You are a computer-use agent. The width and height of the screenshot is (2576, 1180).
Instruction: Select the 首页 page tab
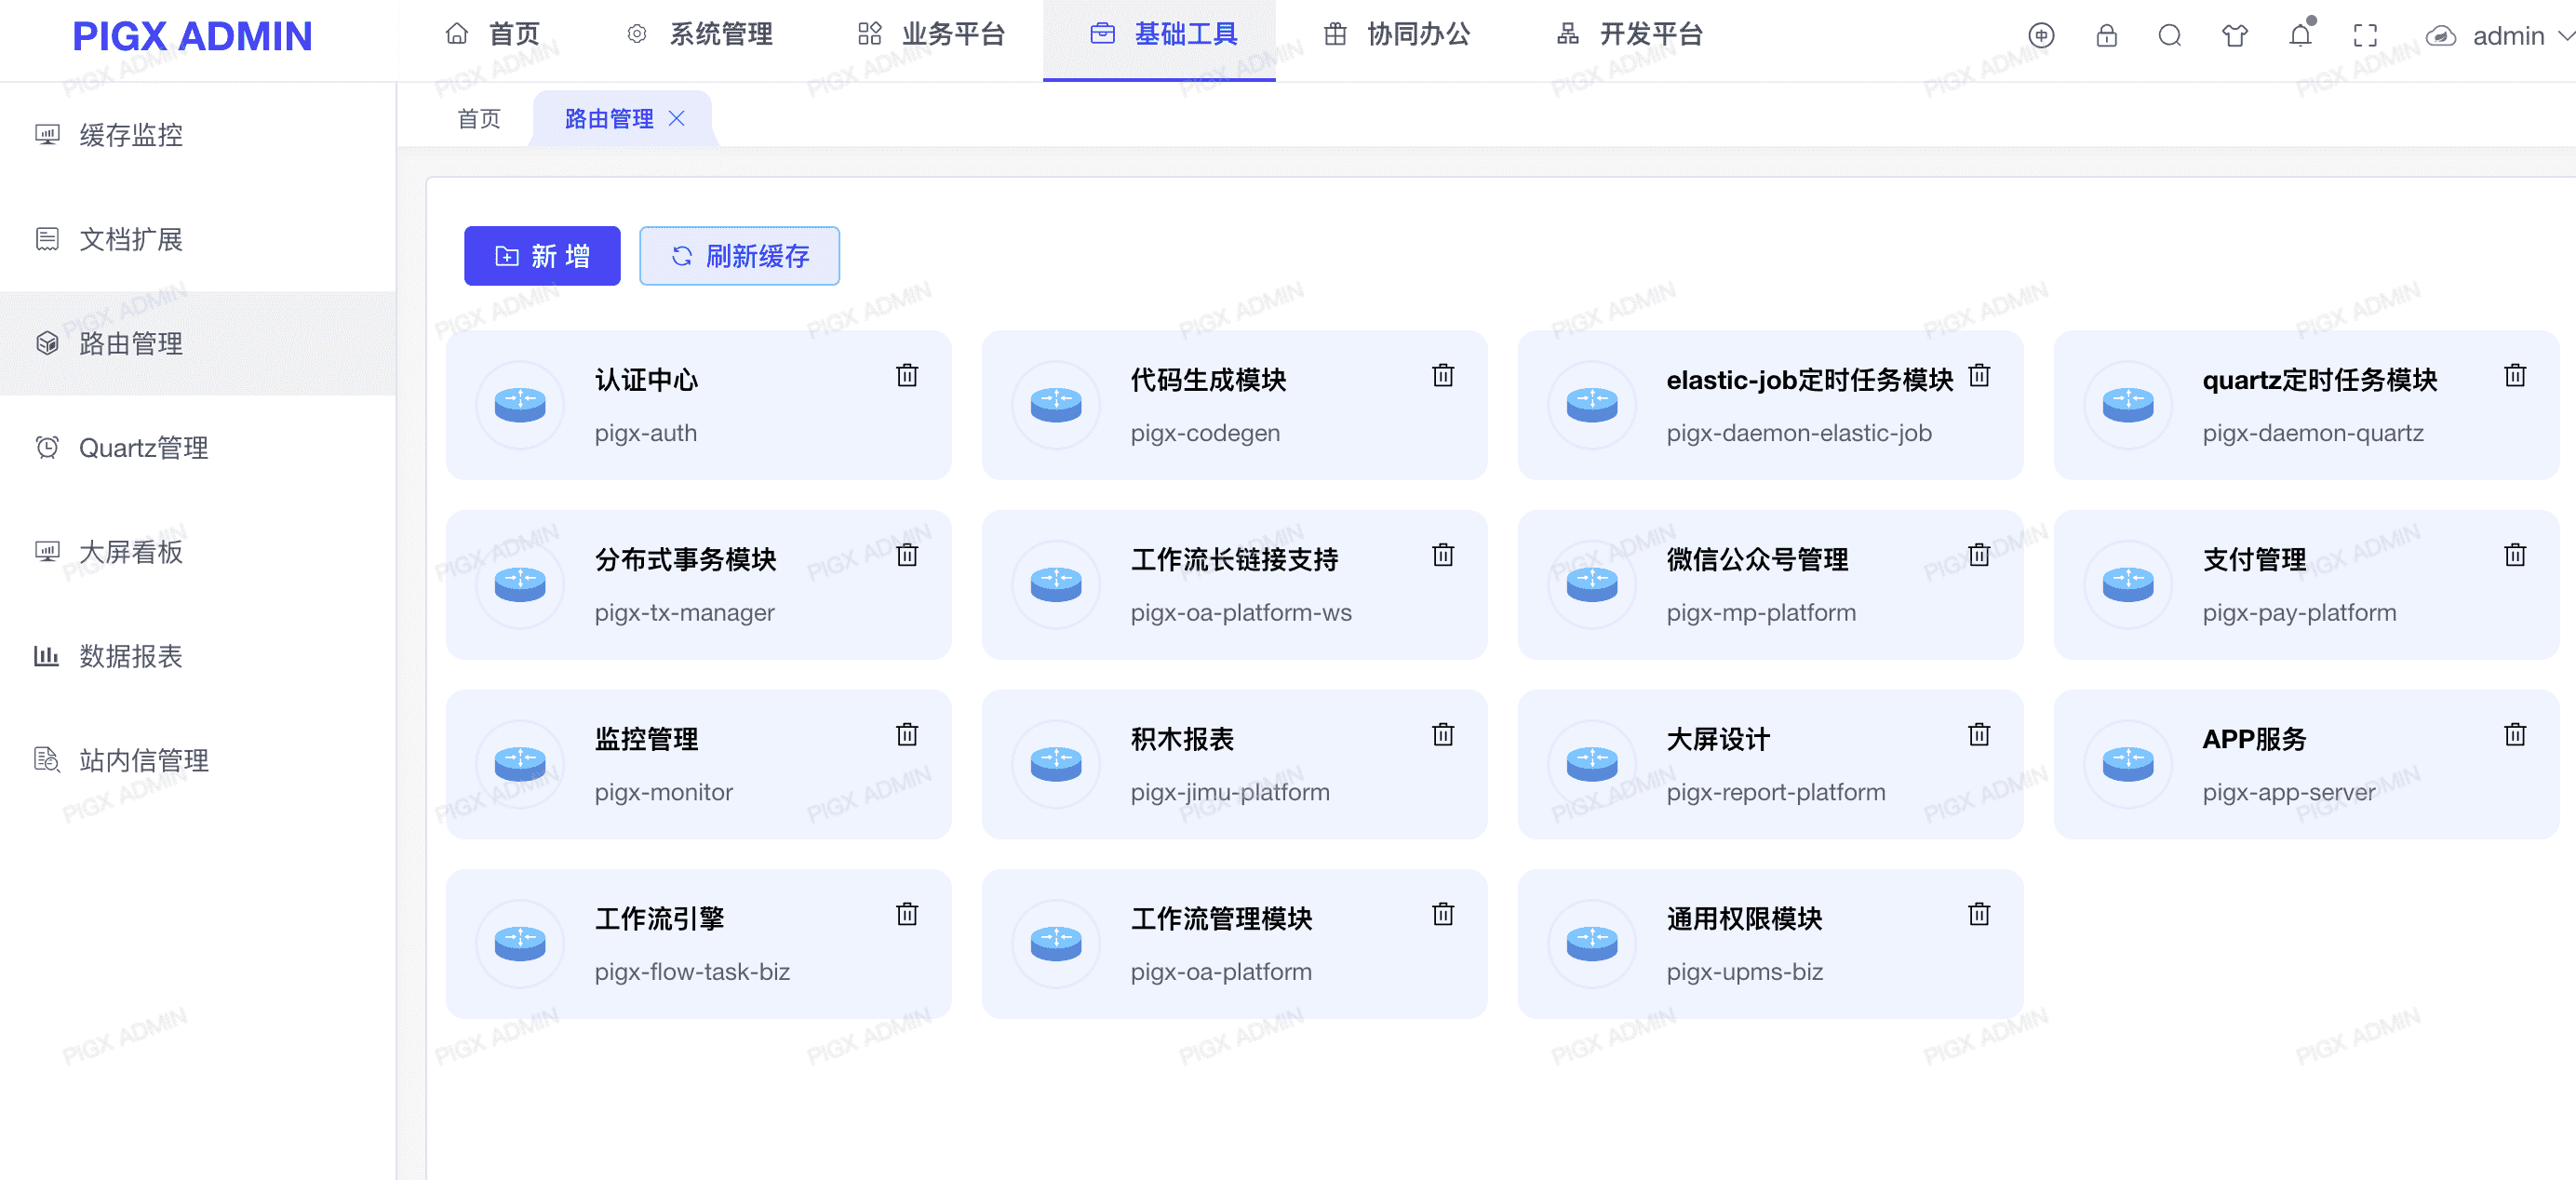(478, 119)
